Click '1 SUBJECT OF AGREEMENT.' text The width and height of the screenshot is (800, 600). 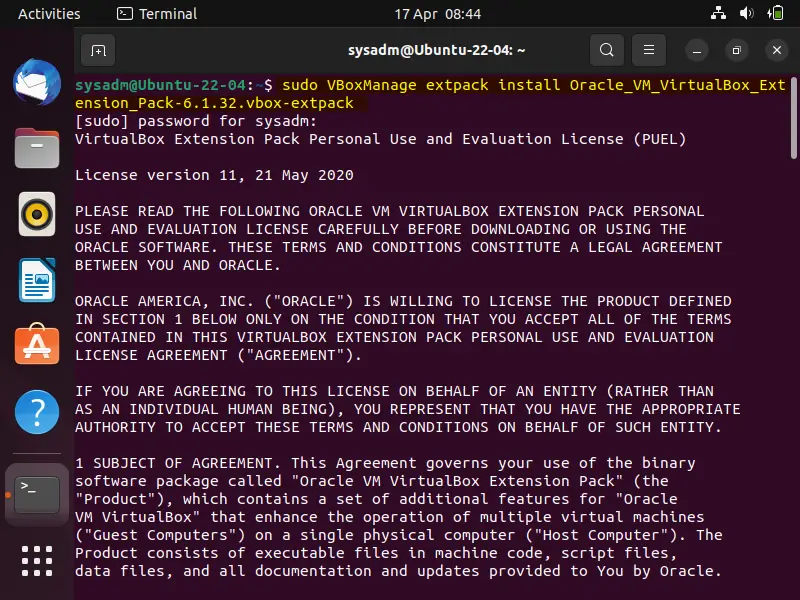[x=178, y=463]
